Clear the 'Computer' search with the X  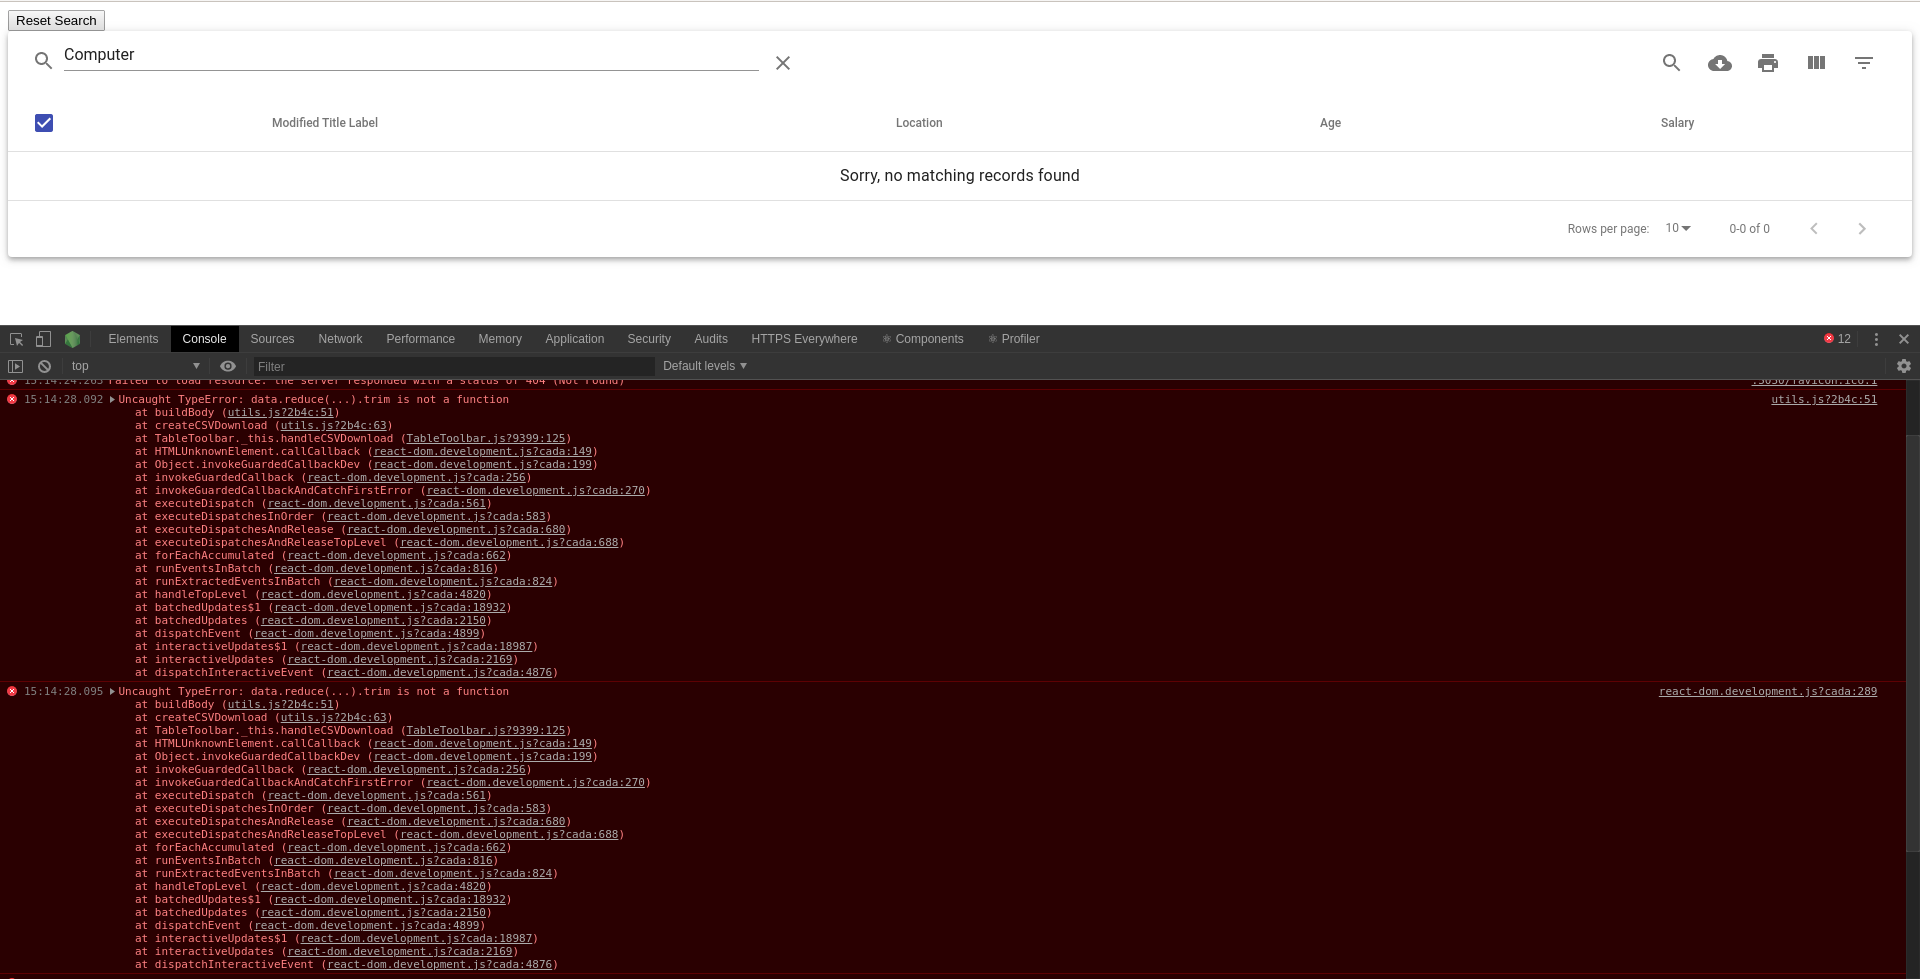783,63
